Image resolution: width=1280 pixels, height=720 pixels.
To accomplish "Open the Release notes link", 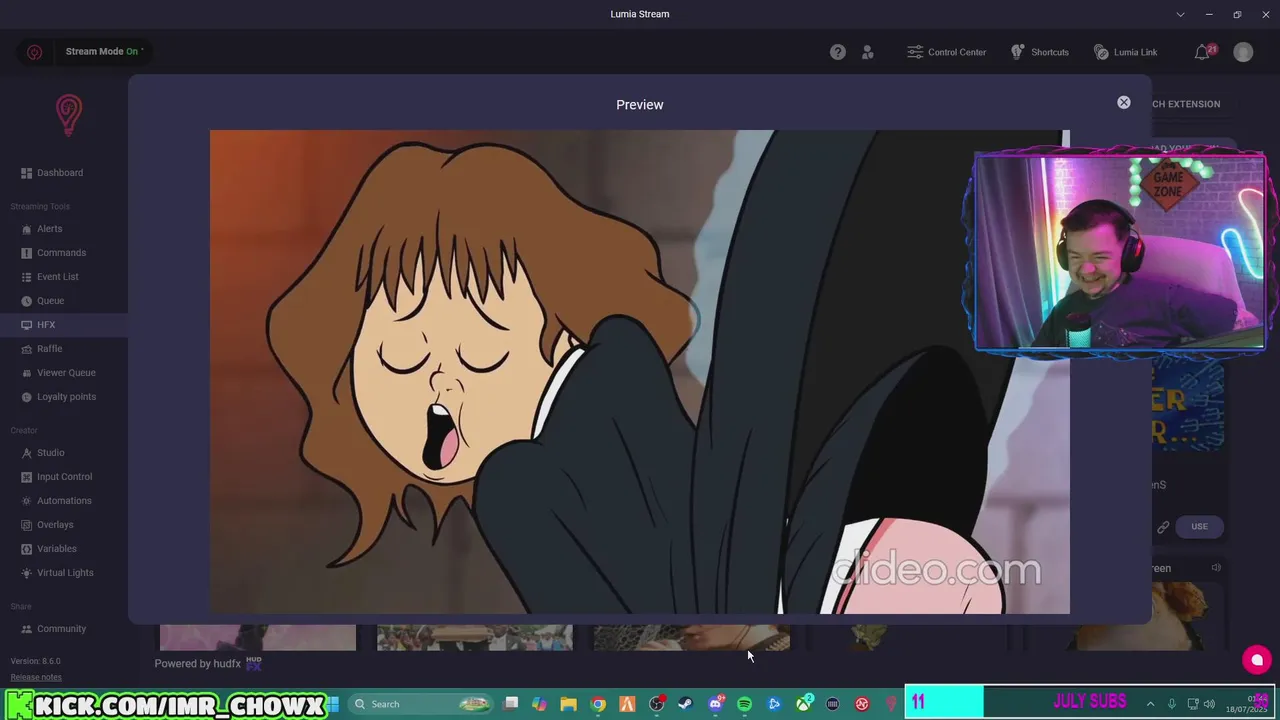I will 36,677.
